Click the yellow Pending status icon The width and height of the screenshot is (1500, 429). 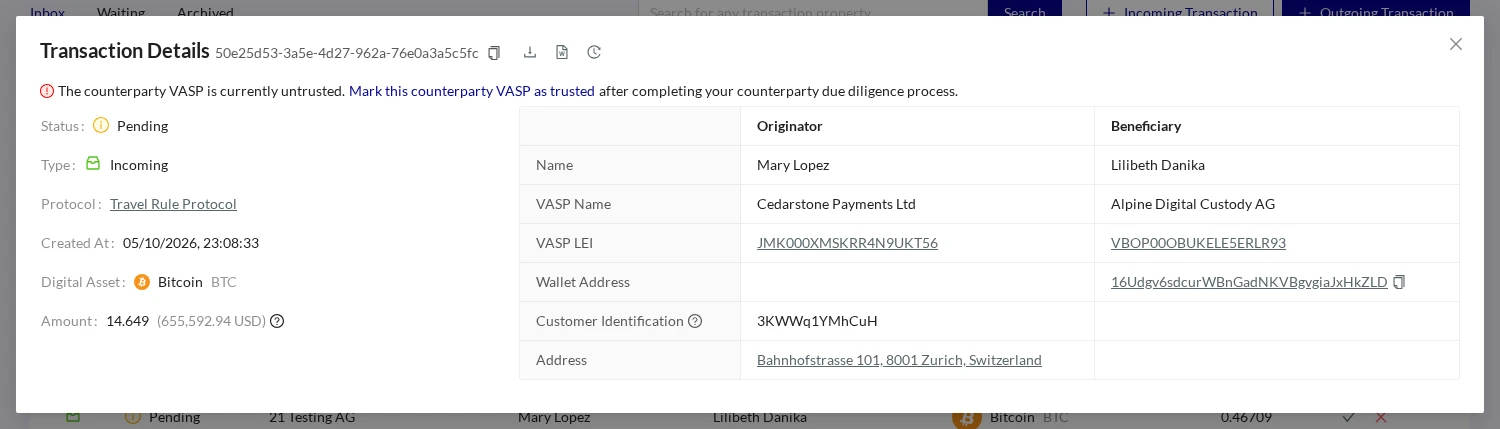101,125
